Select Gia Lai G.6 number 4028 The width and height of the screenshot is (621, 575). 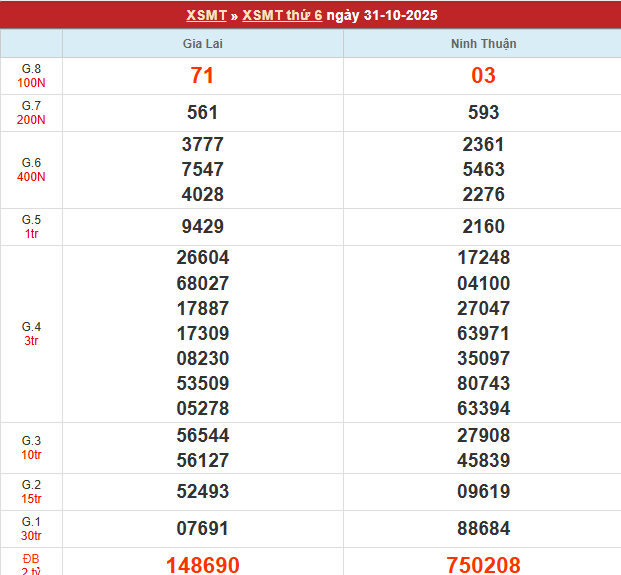[x=202, y=194]
